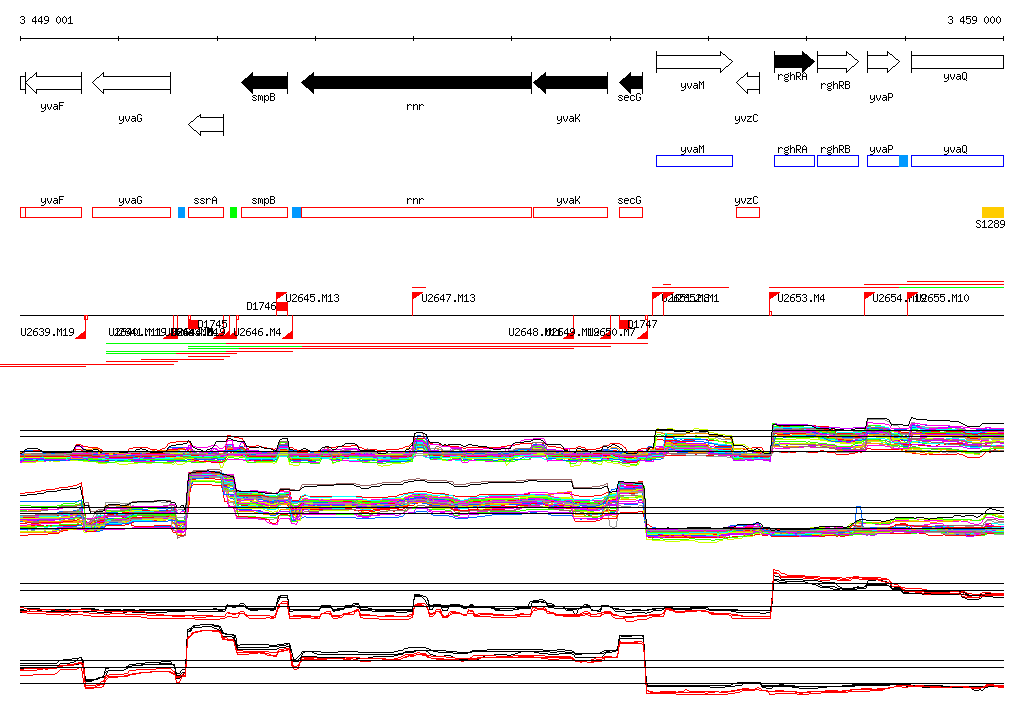Select the small white yvzC gene arrow
This screenshot has height=714, width=1024.
[x=748, y=83]
